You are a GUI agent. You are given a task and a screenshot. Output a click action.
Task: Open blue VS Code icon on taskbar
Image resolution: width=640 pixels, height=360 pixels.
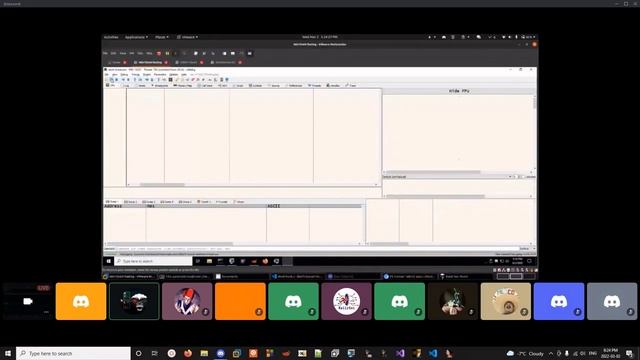tap(433, 353)
